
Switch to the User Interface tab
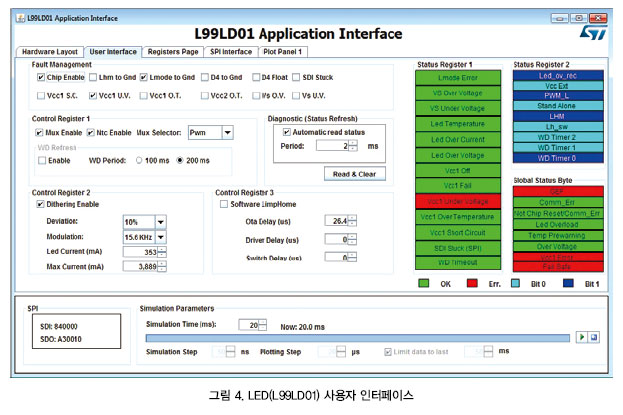(113, 52)
